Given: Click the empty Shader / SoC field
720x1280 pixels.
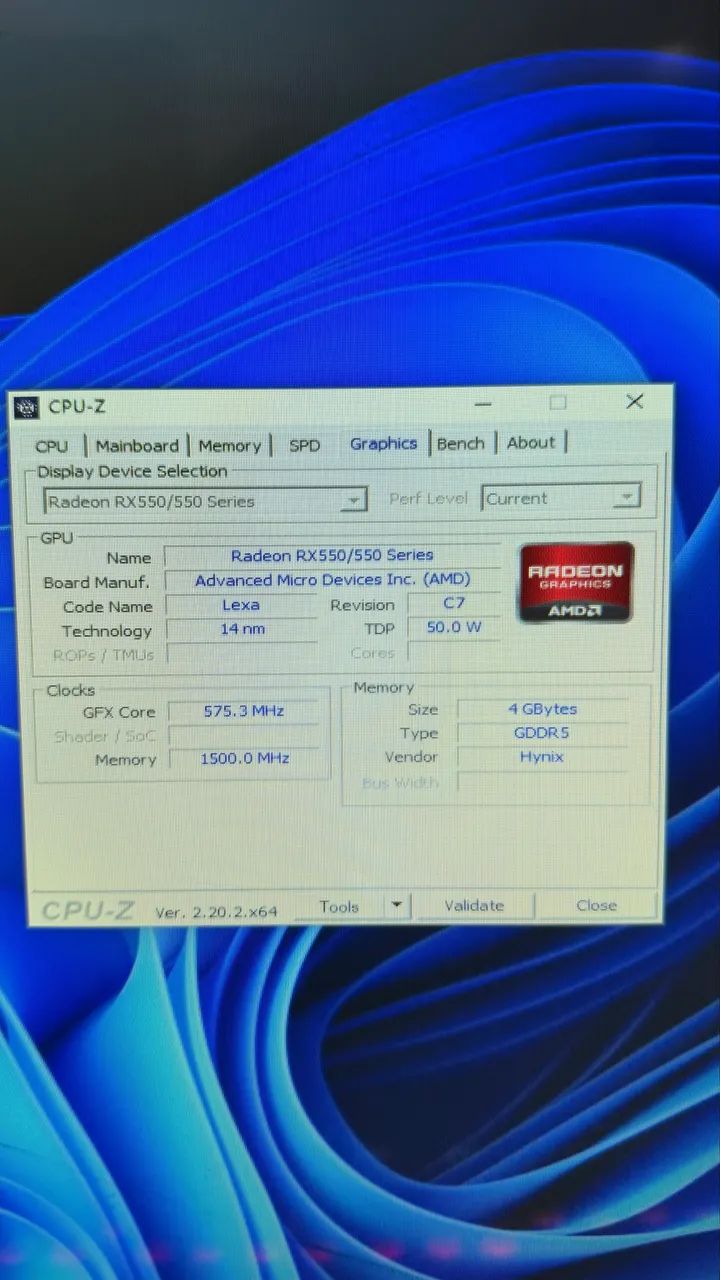Looking at the screenshot, I should 244,735.
